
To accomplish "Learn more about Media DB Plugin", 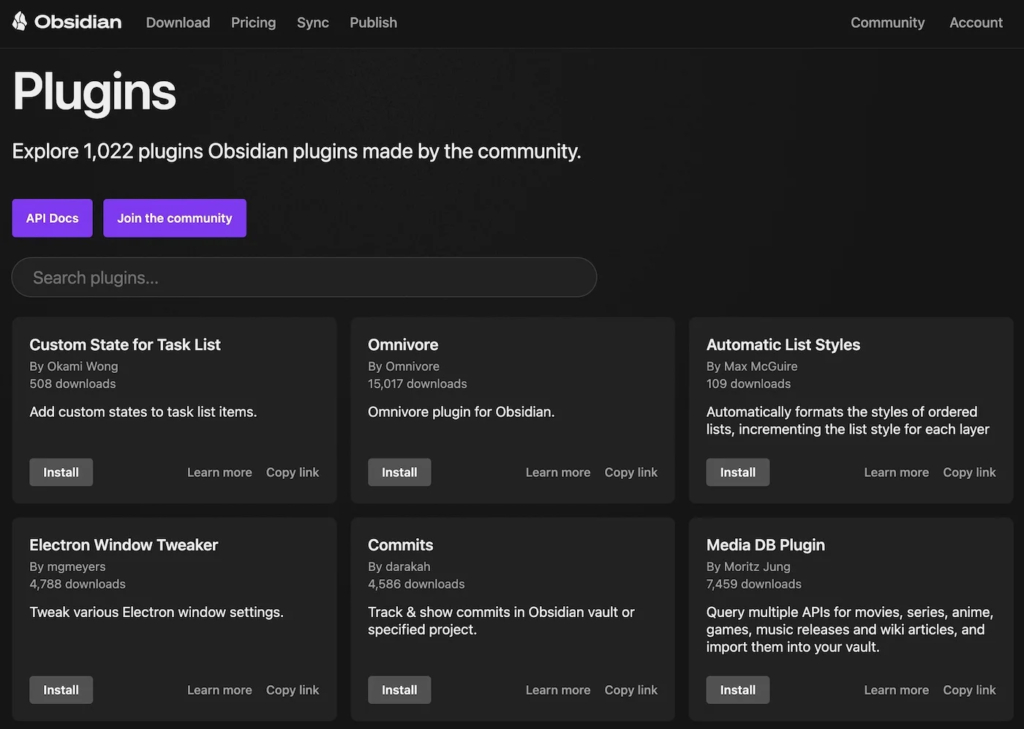I will pos(896,690).
